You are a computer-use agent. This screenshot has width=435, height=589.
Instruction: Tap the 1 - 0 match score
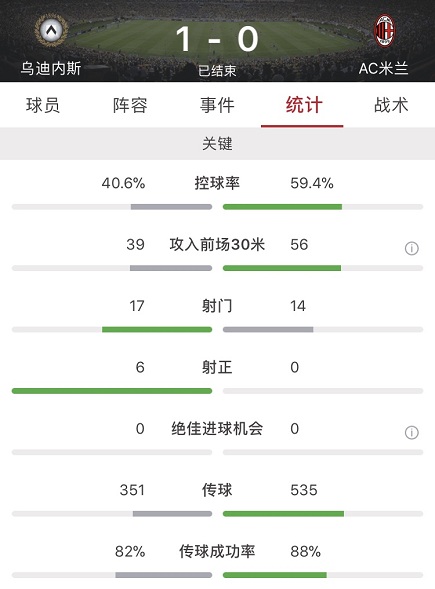coord(217,39)
